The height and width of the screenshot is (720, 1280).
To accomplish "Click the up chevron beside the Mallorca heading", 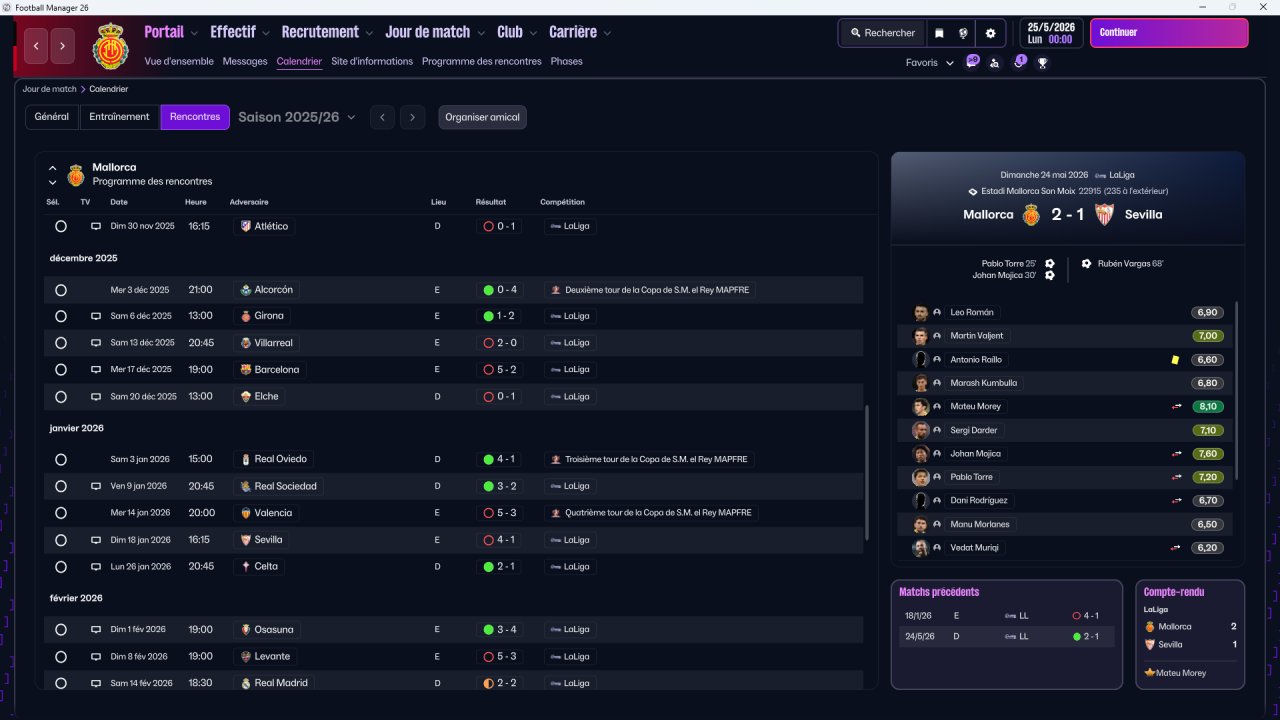I will (x=53, y=168).
